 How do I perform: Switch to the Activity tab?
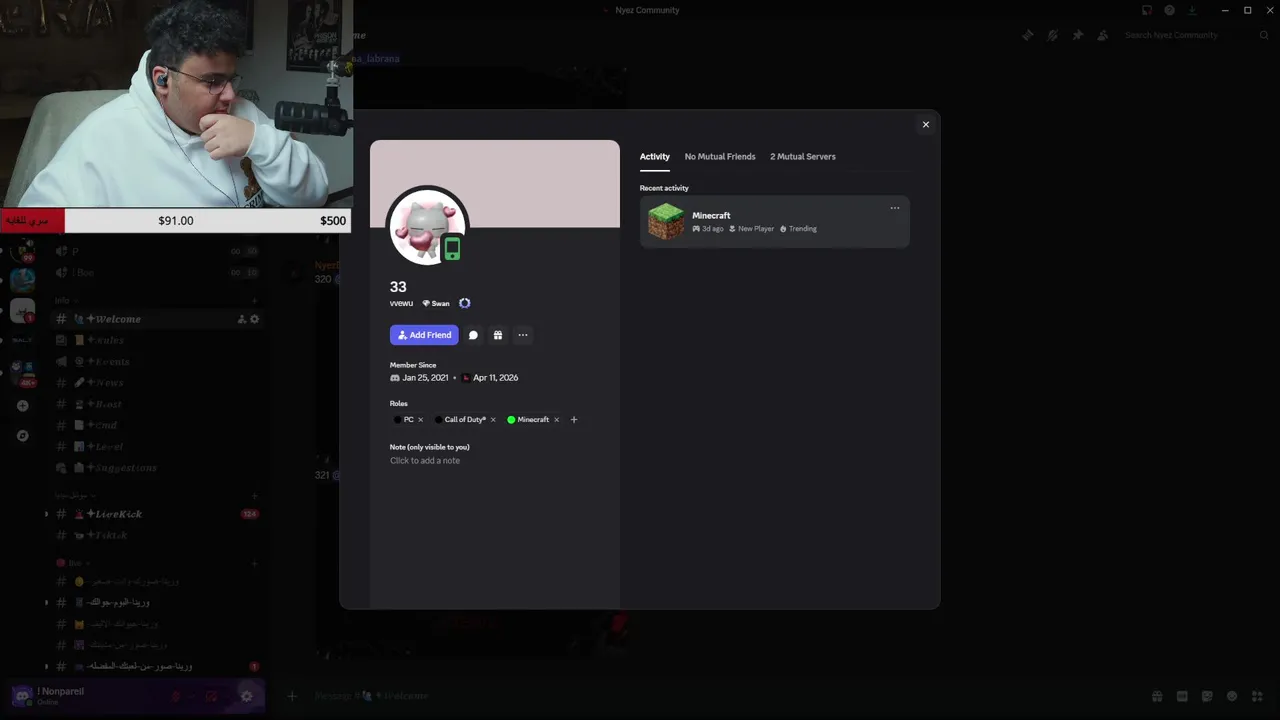pos(655,157)
